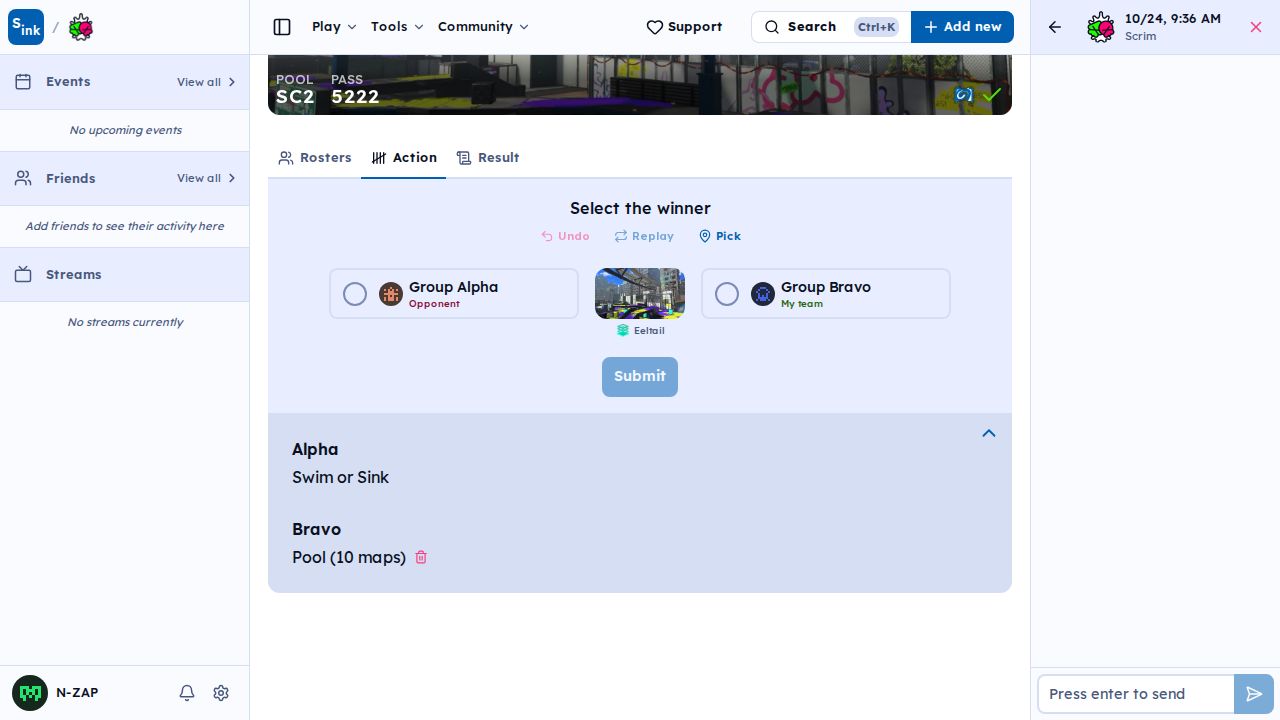Screen dimensions: 1280x720
Task: Delete the Bravo pool with the trash icon
Action: [421, 557]
